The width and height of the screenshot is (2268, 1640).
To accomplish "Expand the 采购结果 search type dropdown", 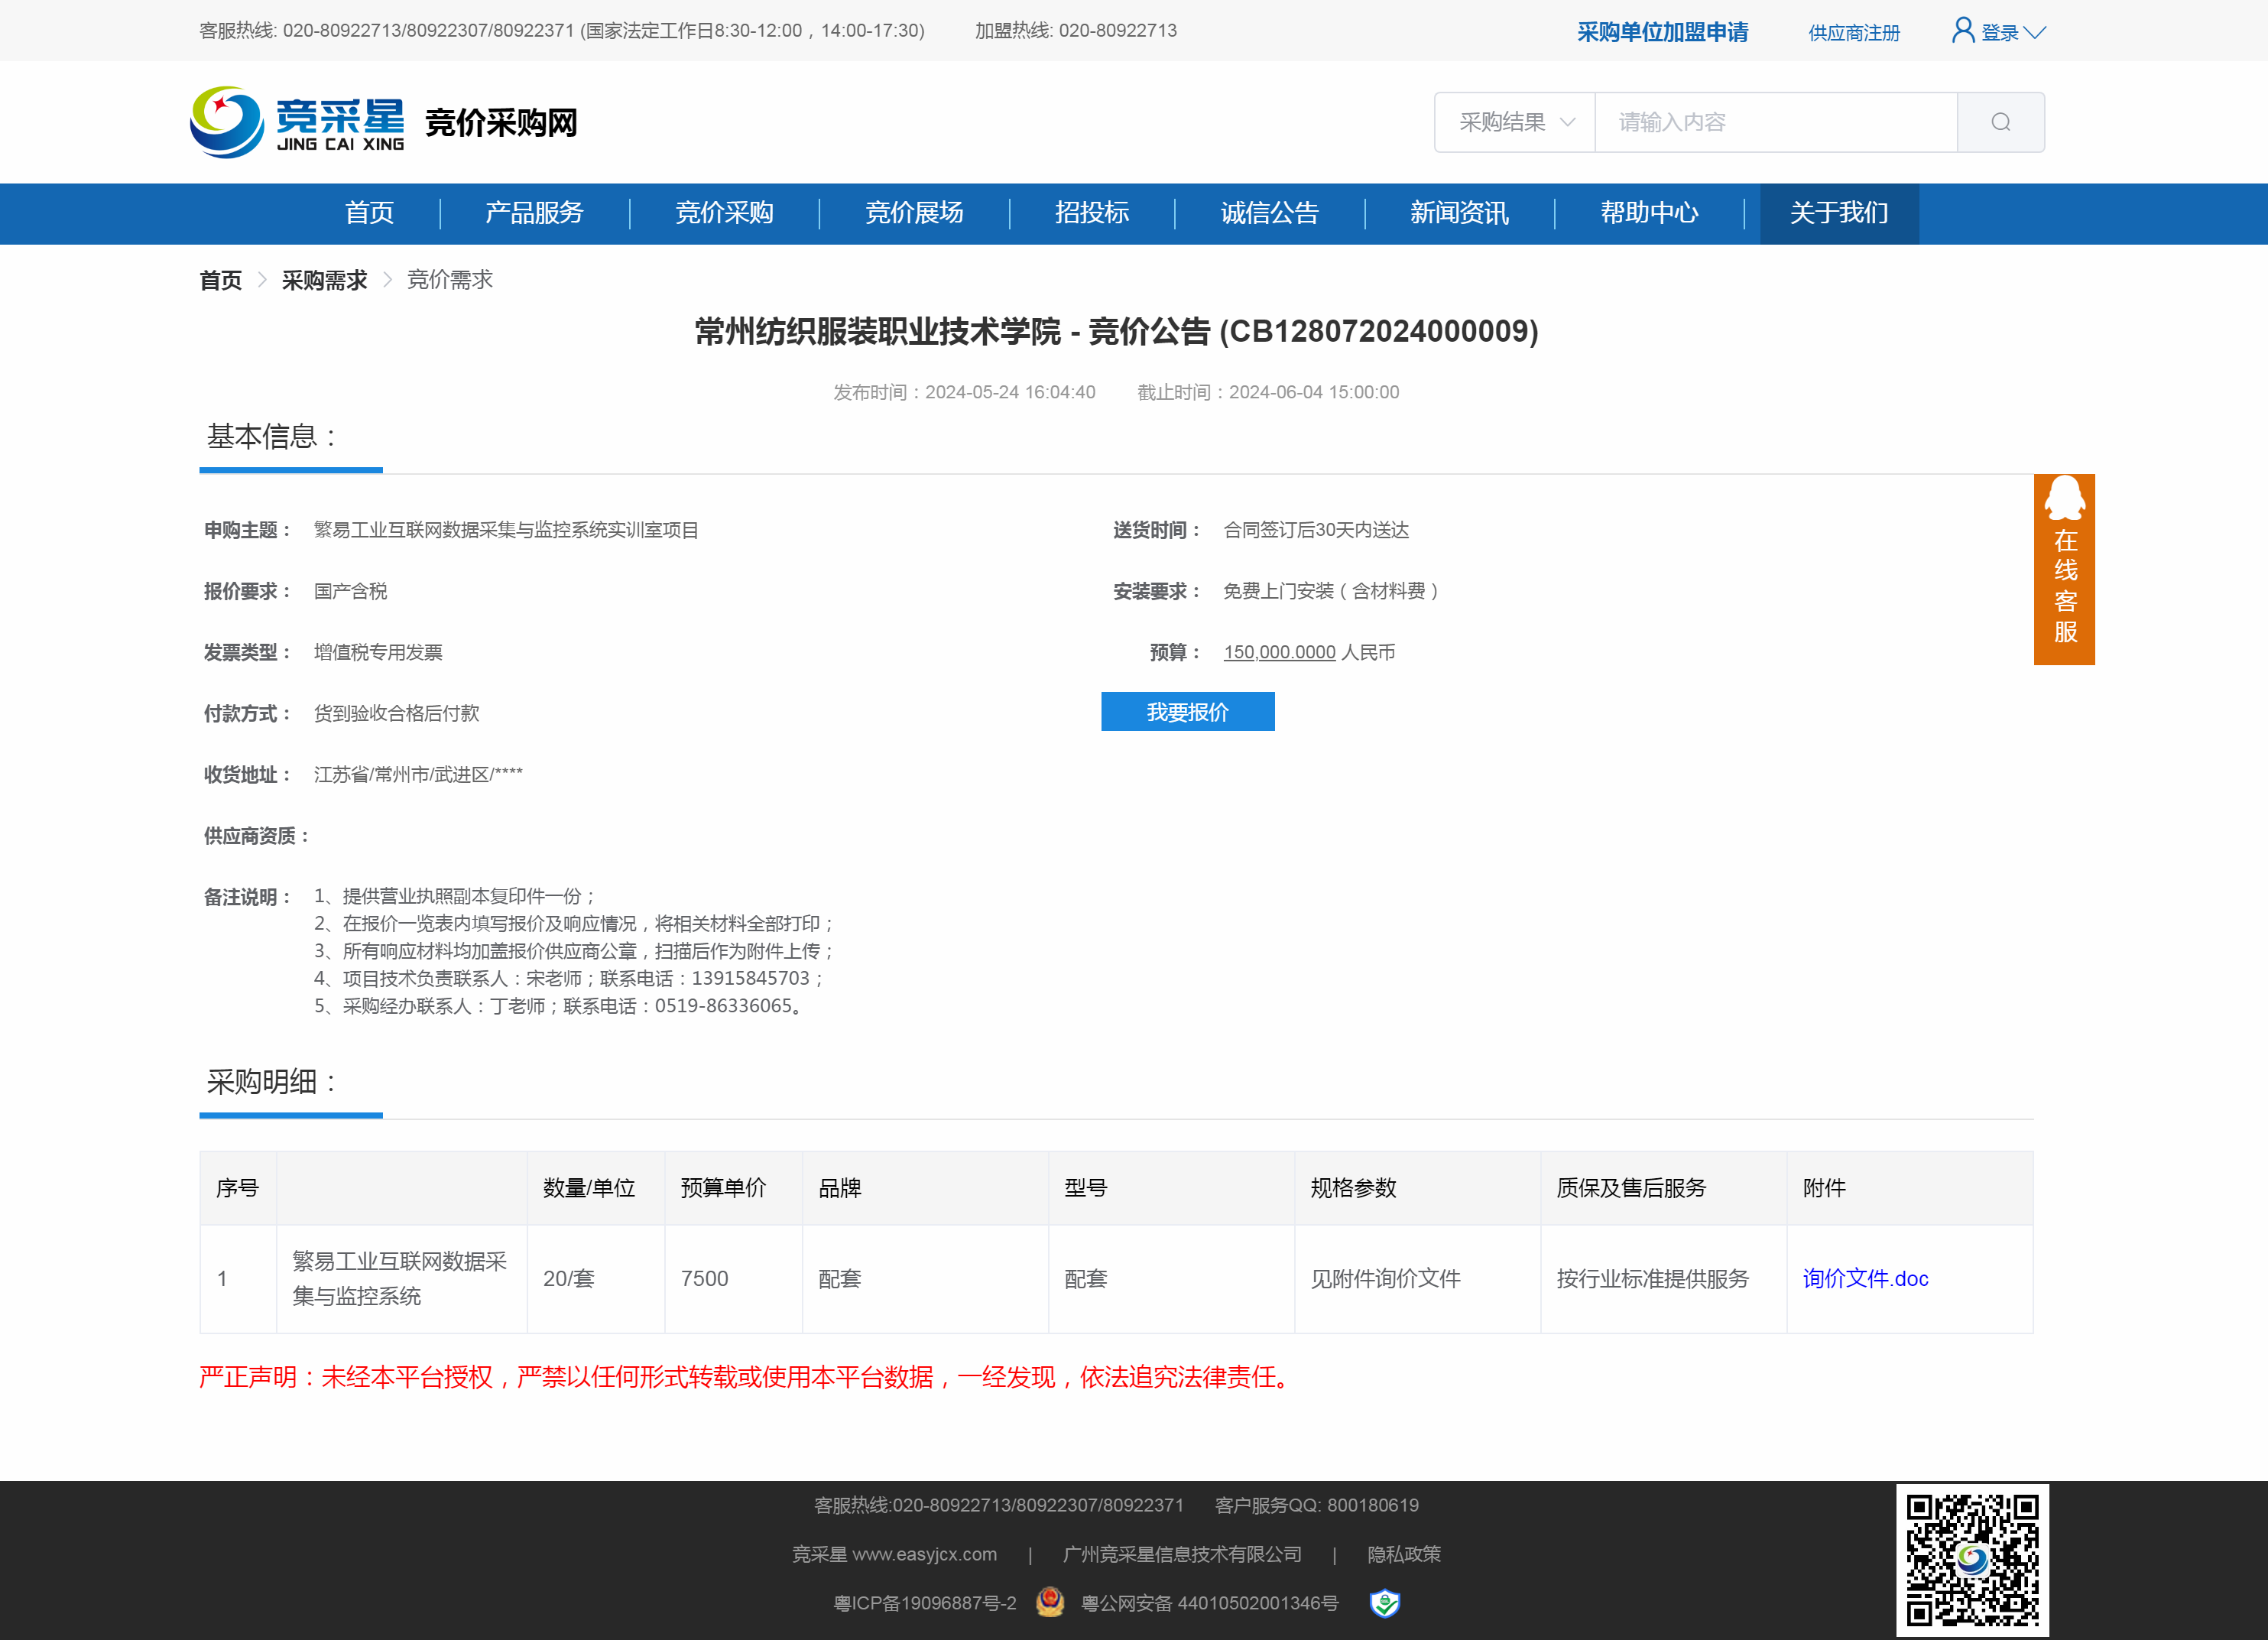I will (x=1514, y=122).
